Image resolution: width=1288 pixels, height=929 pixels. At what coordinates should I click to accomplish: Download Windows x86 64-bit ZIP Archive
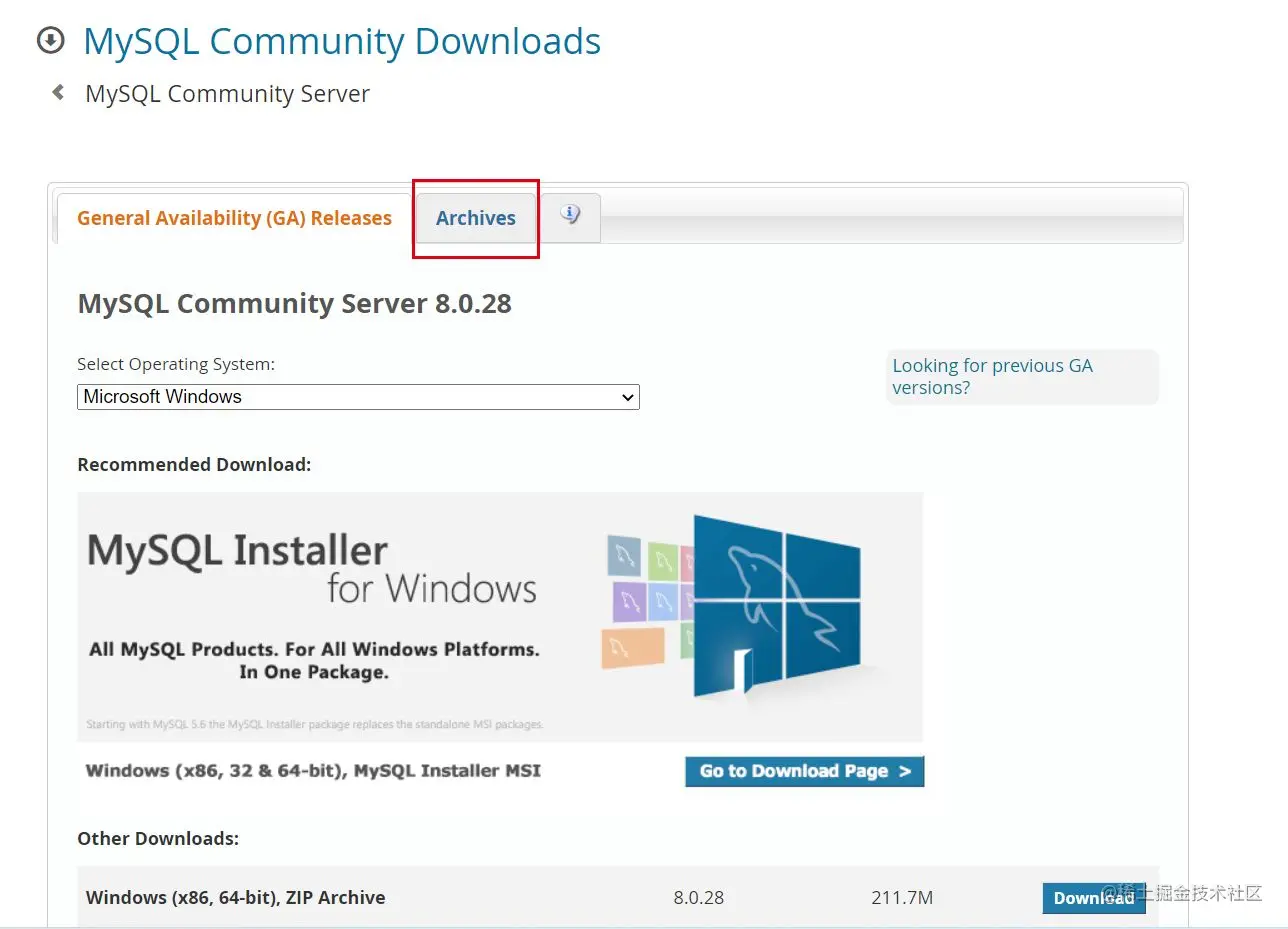tap(1094, 898)
